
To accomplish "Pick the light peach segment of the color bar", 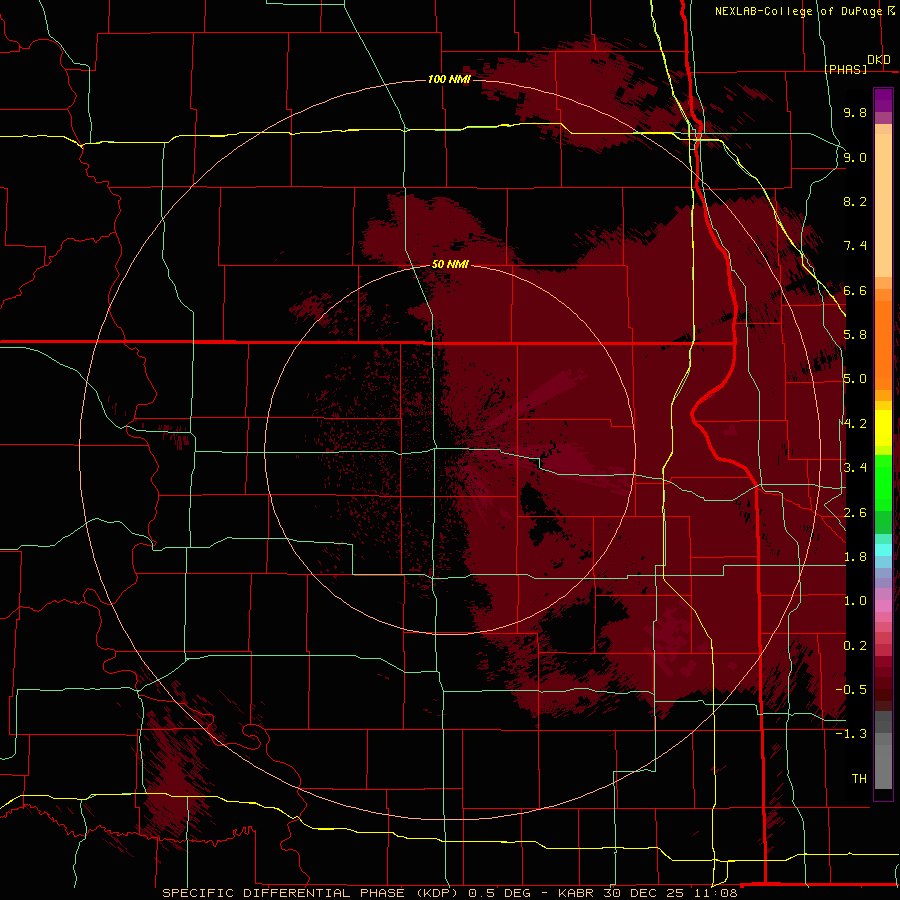I will click(x=883, y=207).
